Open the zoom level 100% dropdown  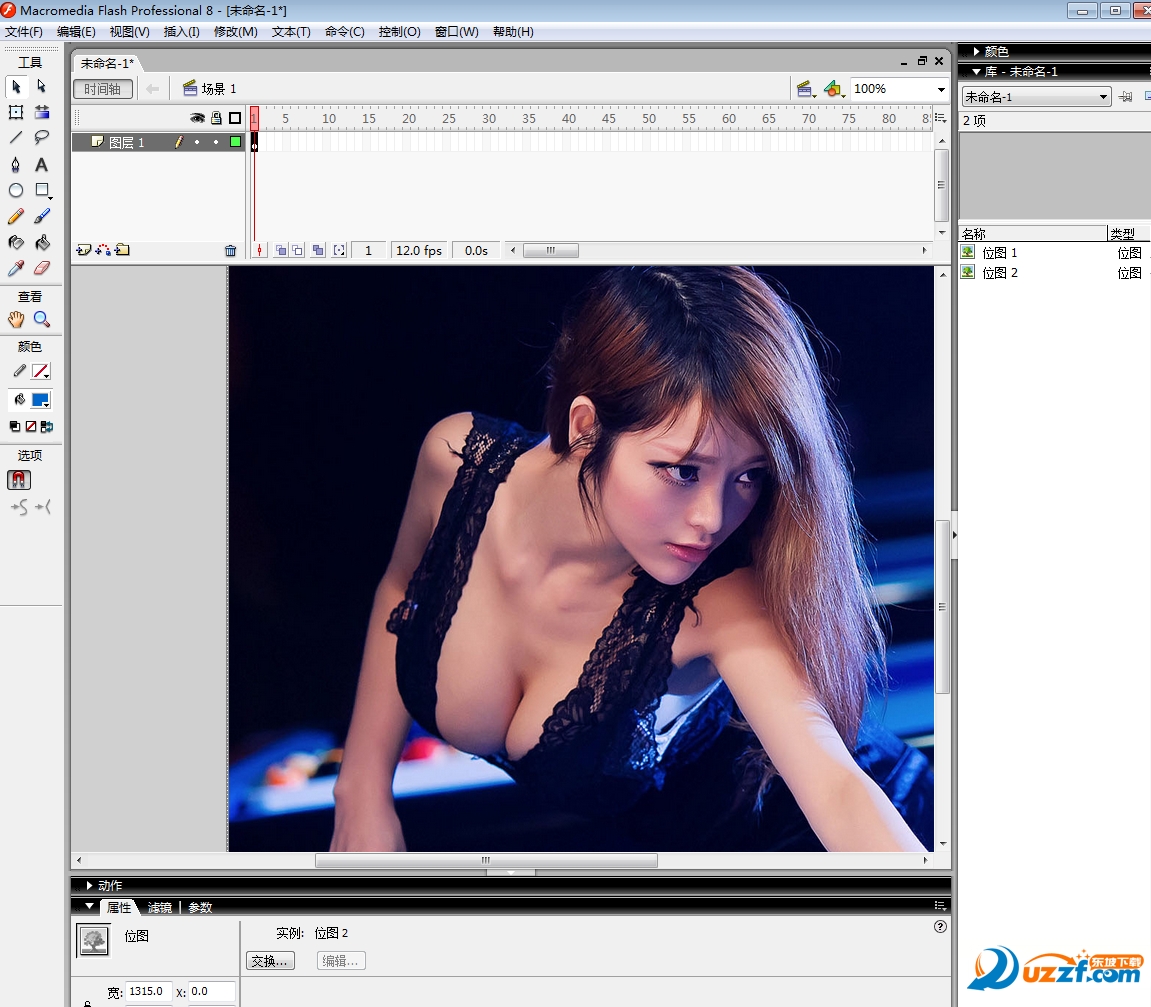pos(941,90)
